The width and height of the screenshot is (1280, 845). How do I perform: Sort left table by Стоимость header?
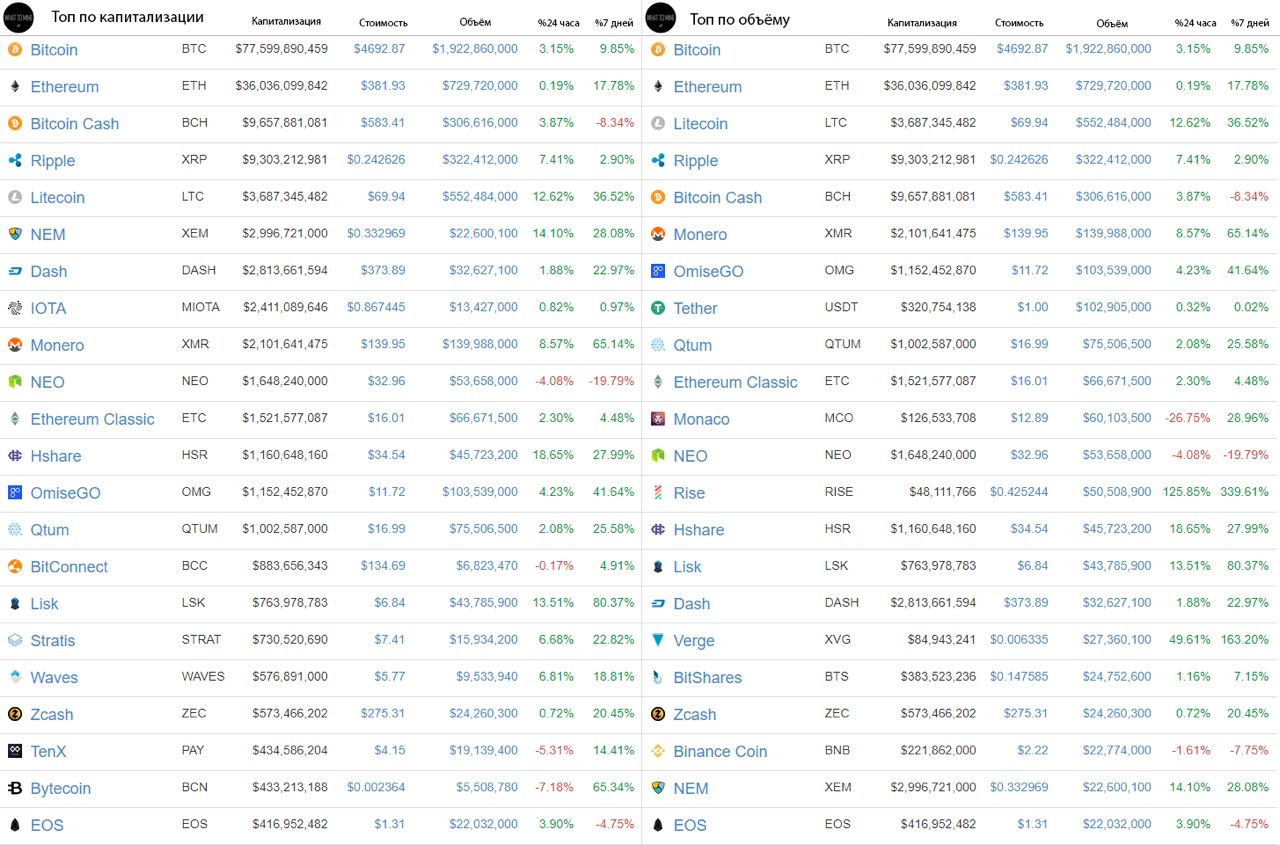tap(383, 22)
